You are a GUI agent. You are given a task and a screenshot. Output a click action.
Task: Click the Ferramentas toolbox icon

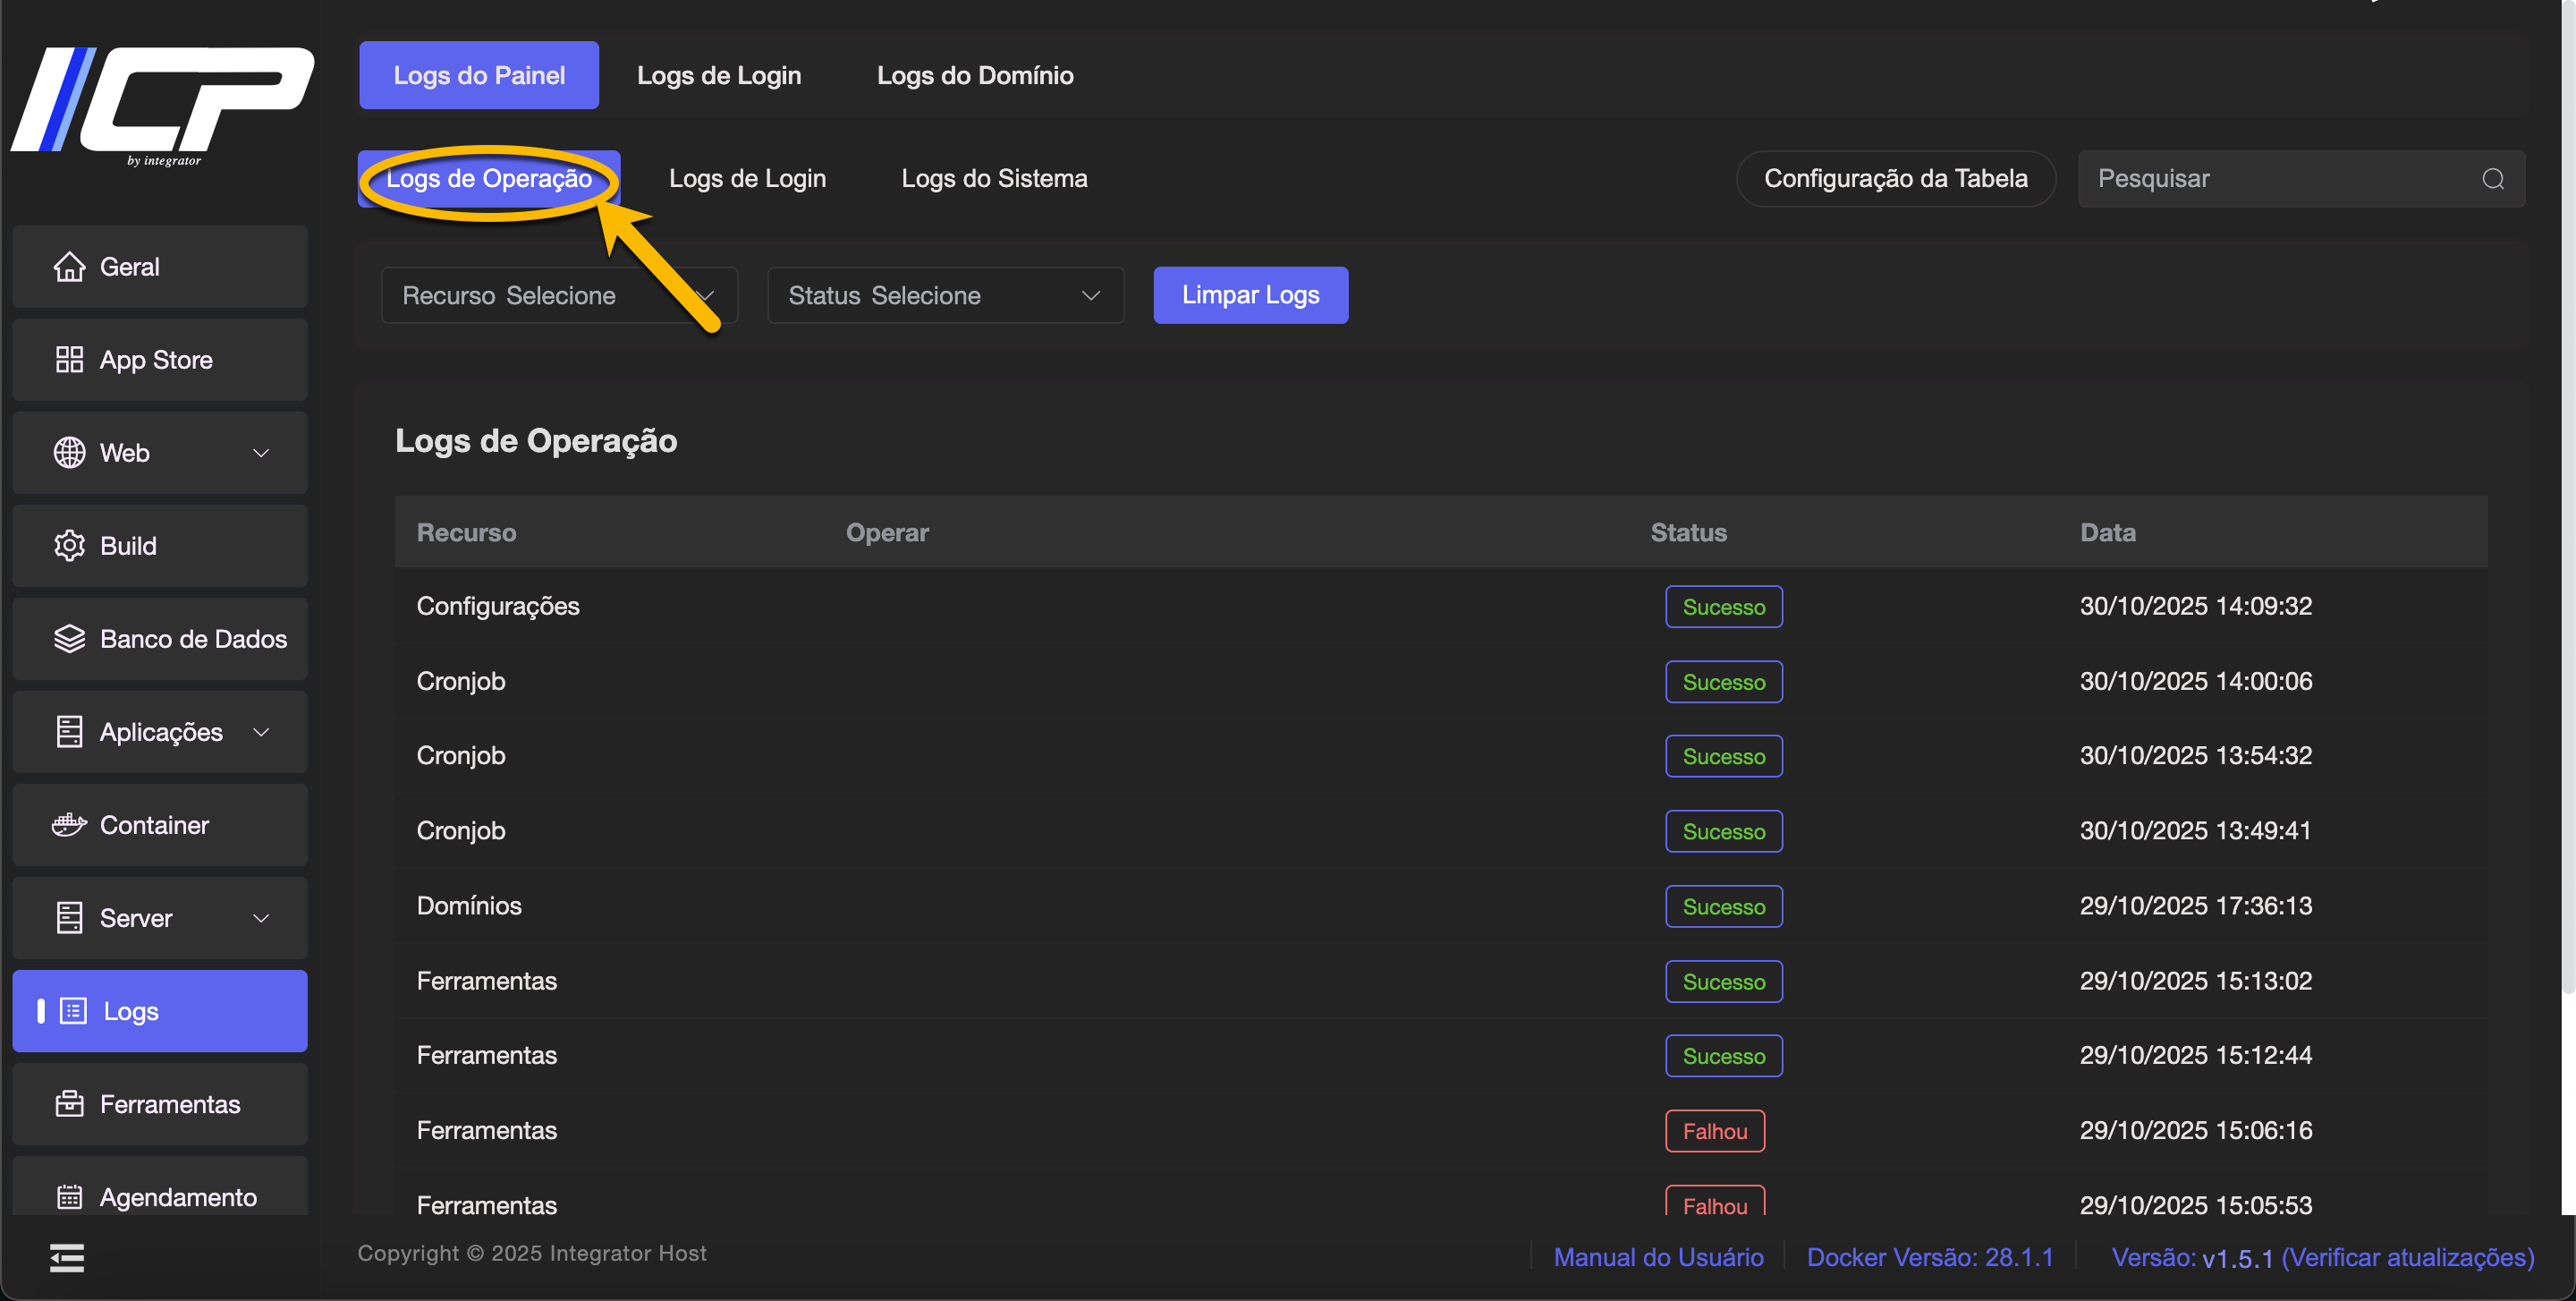(x=69, y=1104)
